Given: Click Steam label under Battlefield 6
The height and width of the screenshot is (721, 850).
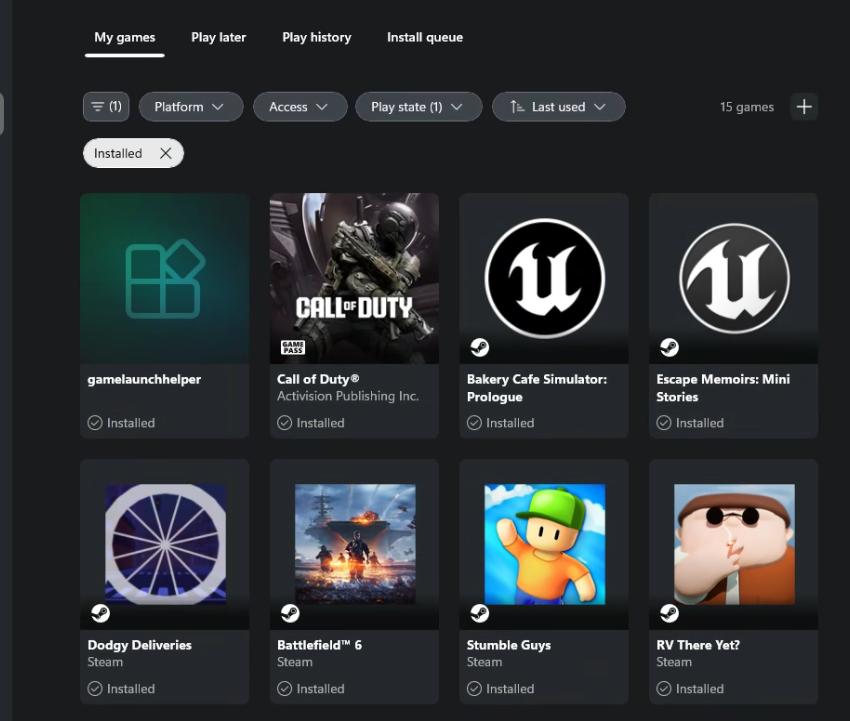Looking at the screenshot, I should 295,662.
